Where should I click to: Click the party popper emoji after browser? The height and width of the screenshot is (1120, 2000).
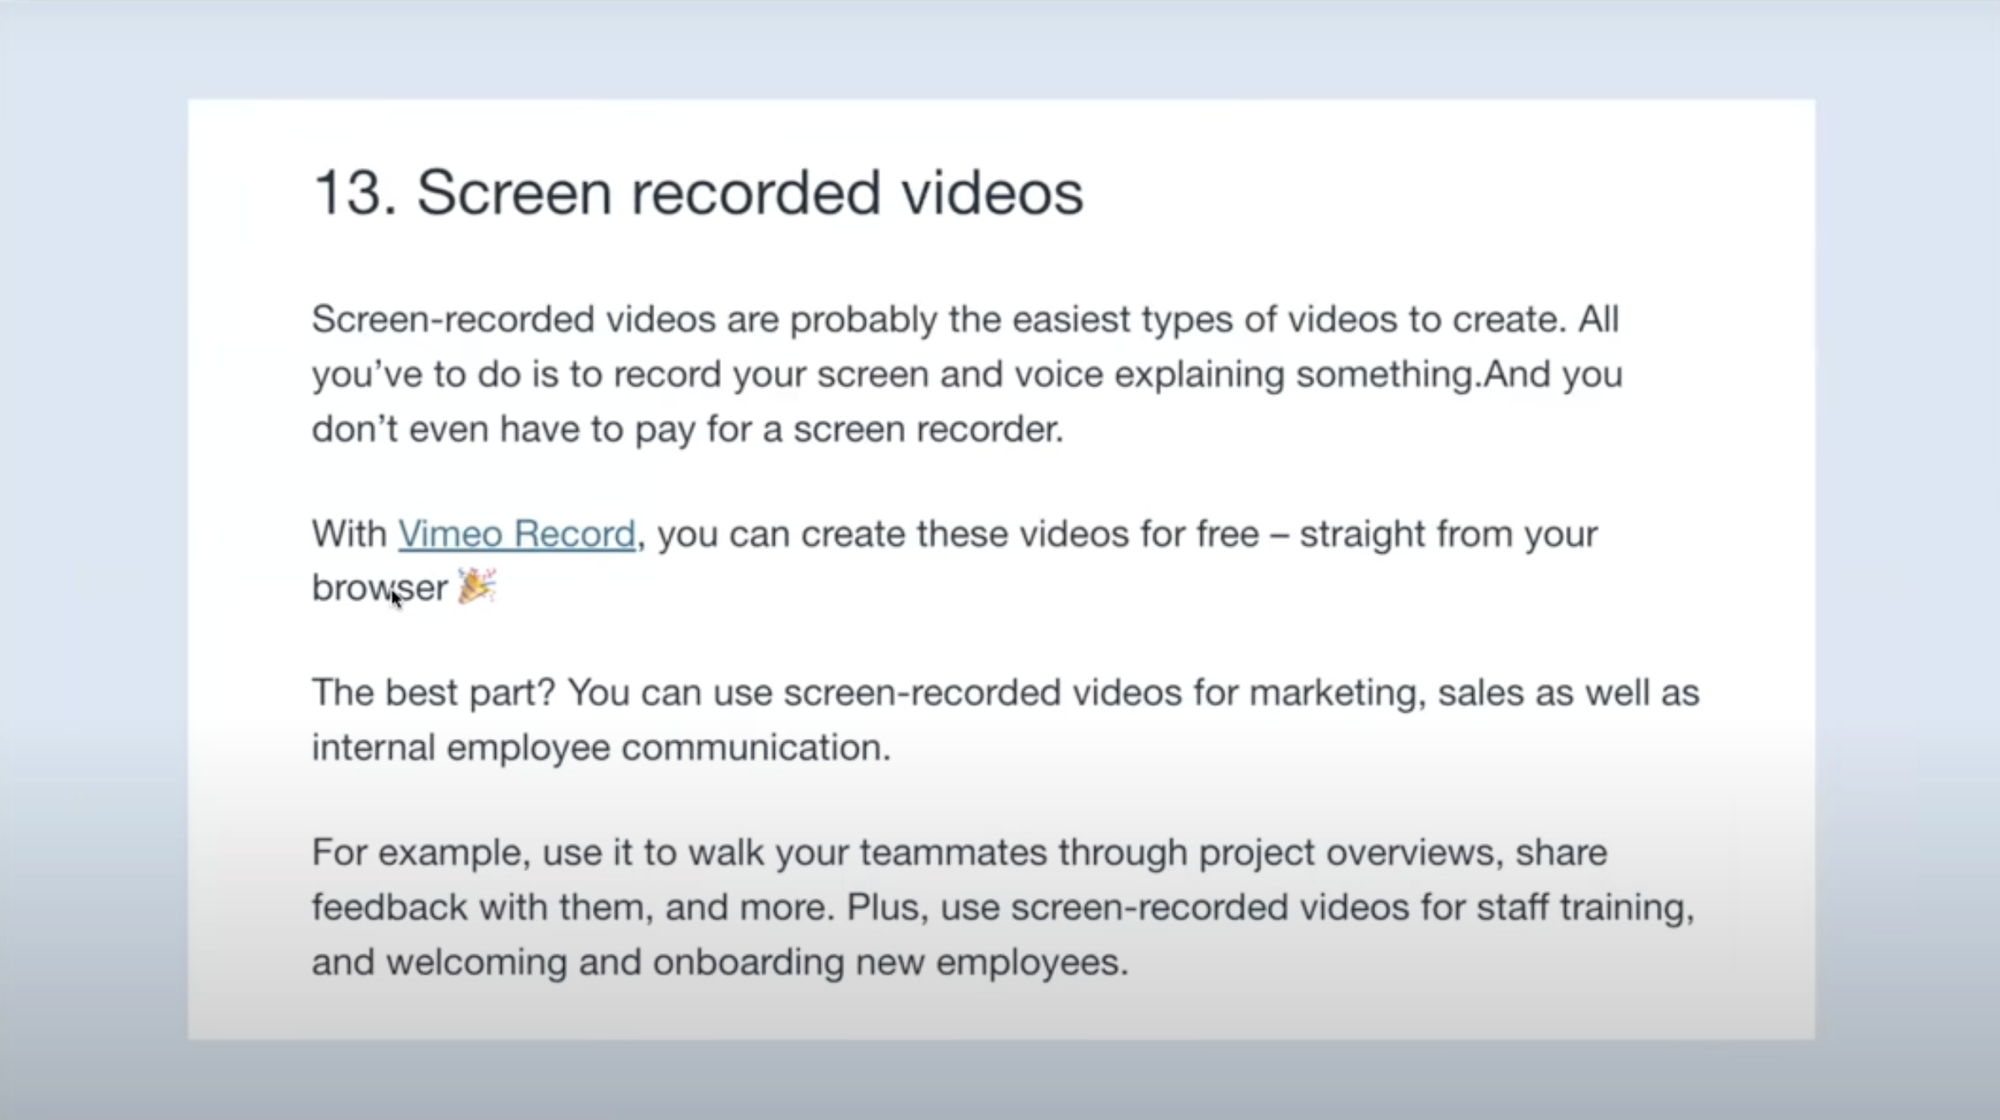(477, 587)
